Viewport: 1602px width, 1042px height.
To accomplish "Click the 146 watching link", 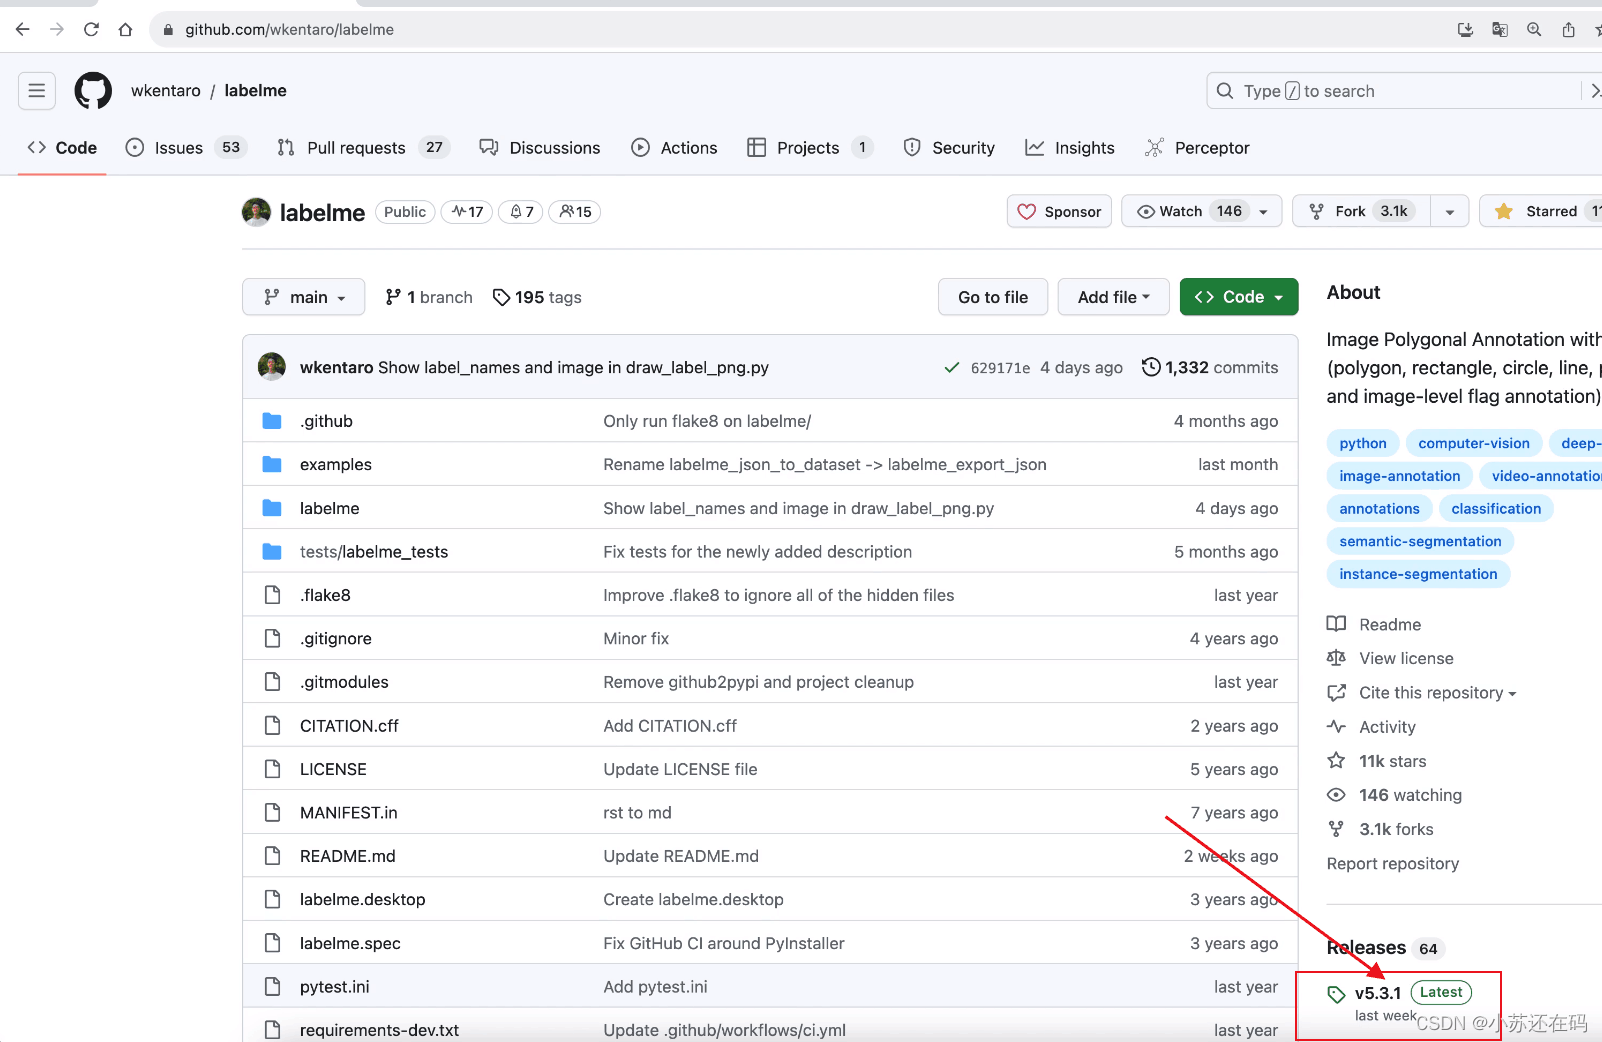I will [1394, 795].
